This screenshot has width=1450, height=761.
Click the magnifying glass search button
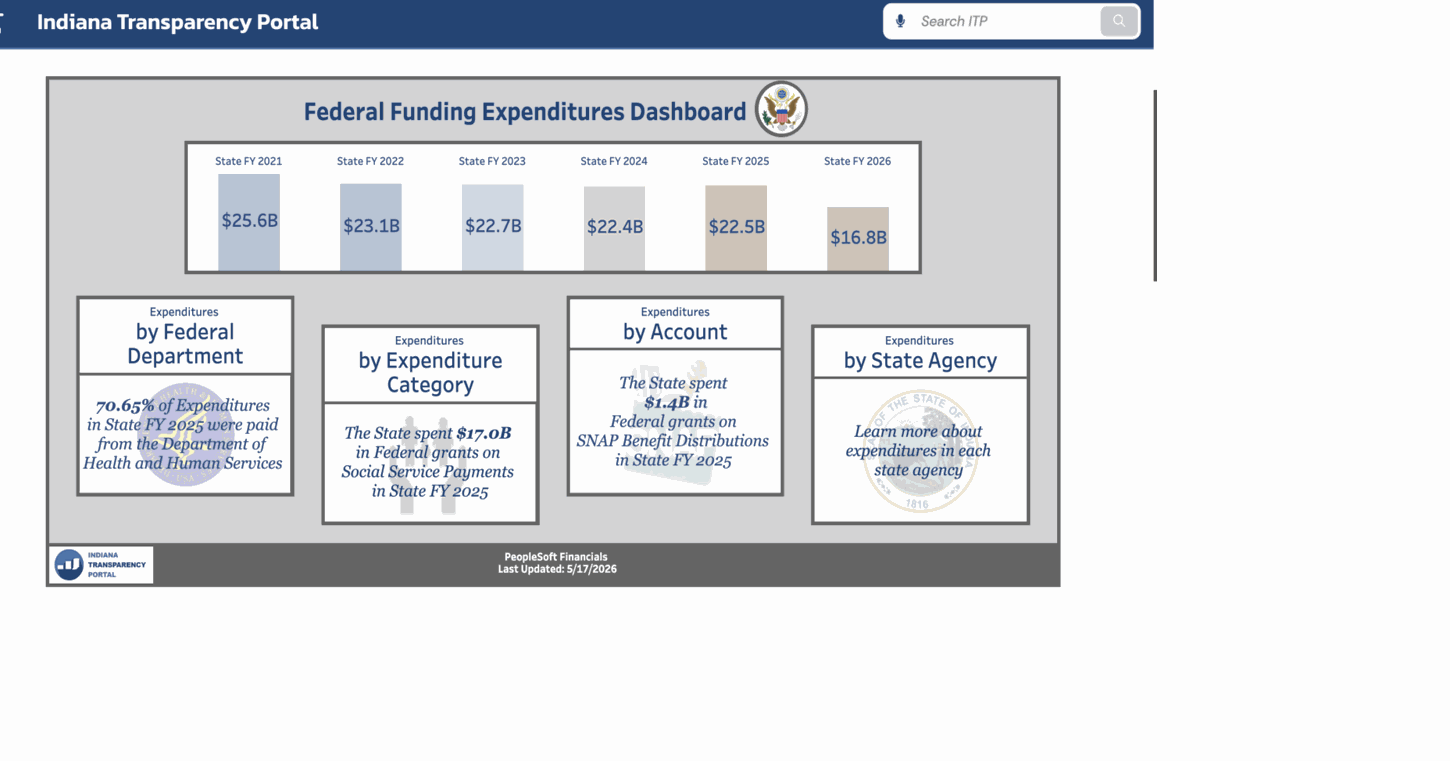[1119, 21]
